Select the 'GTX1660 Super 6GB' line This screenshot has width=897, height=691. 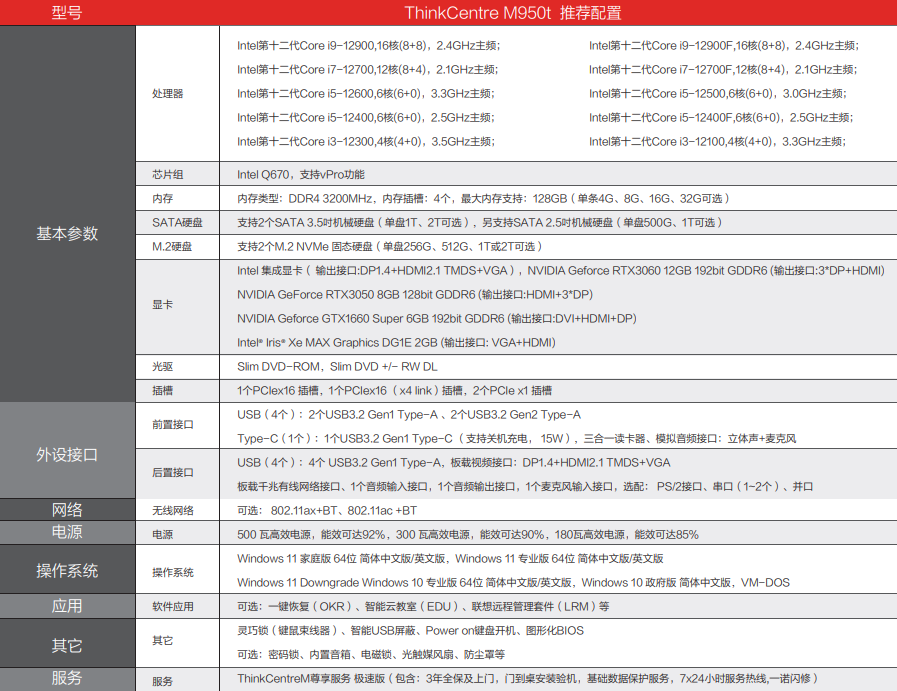(436, 319)
